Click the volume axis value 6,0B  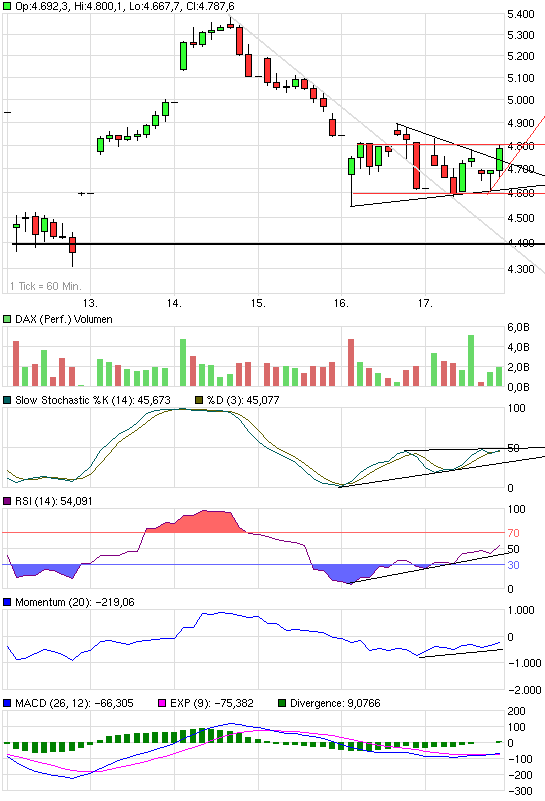tap(518, 328)
